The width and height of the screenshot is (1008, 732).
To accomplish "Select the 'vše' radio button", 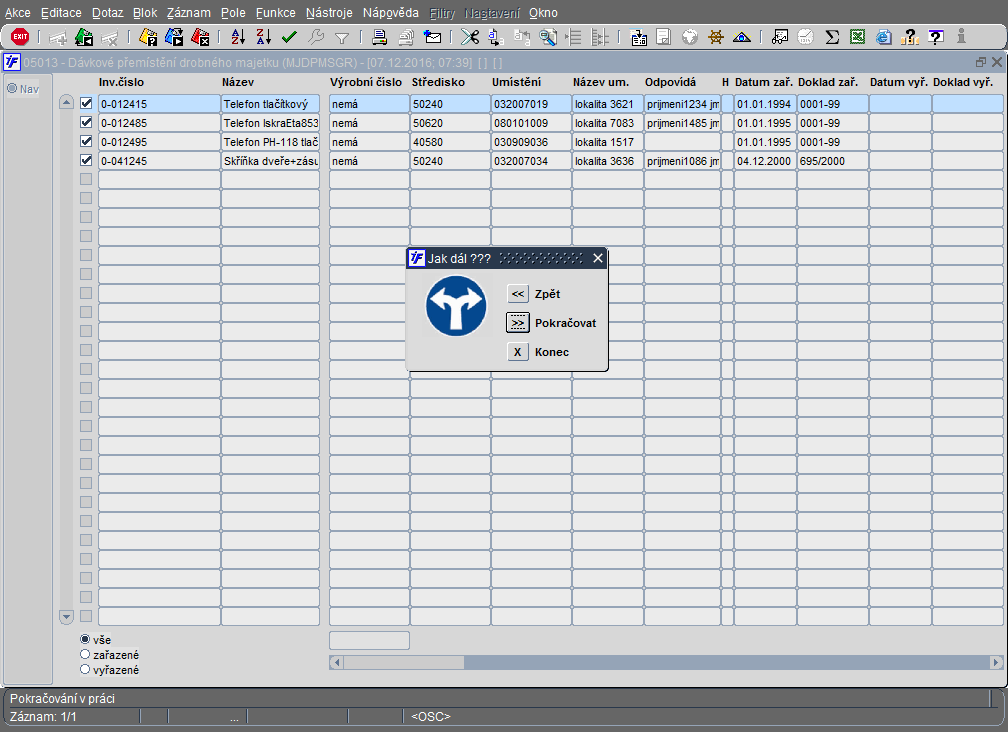I will tap(85, 639).
